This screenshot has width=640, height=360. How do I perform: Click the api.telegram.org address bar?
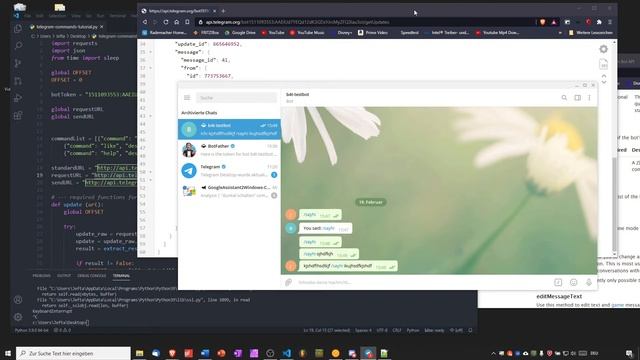(365, 22)
